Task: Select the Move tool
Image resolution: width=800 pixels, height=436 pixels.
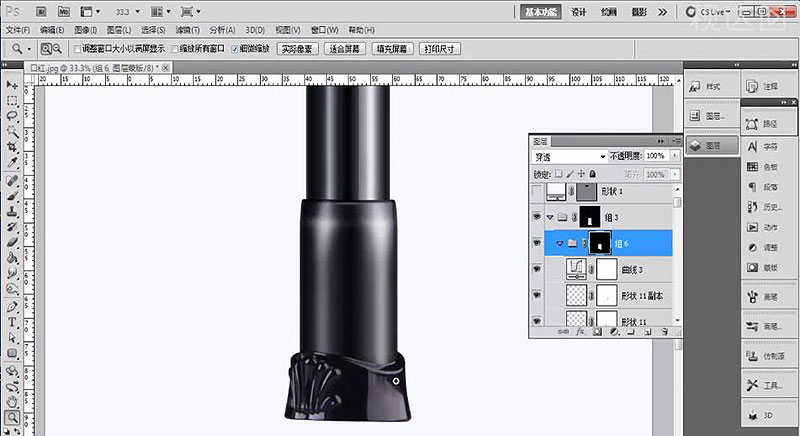Action: [x=12, y=85]
